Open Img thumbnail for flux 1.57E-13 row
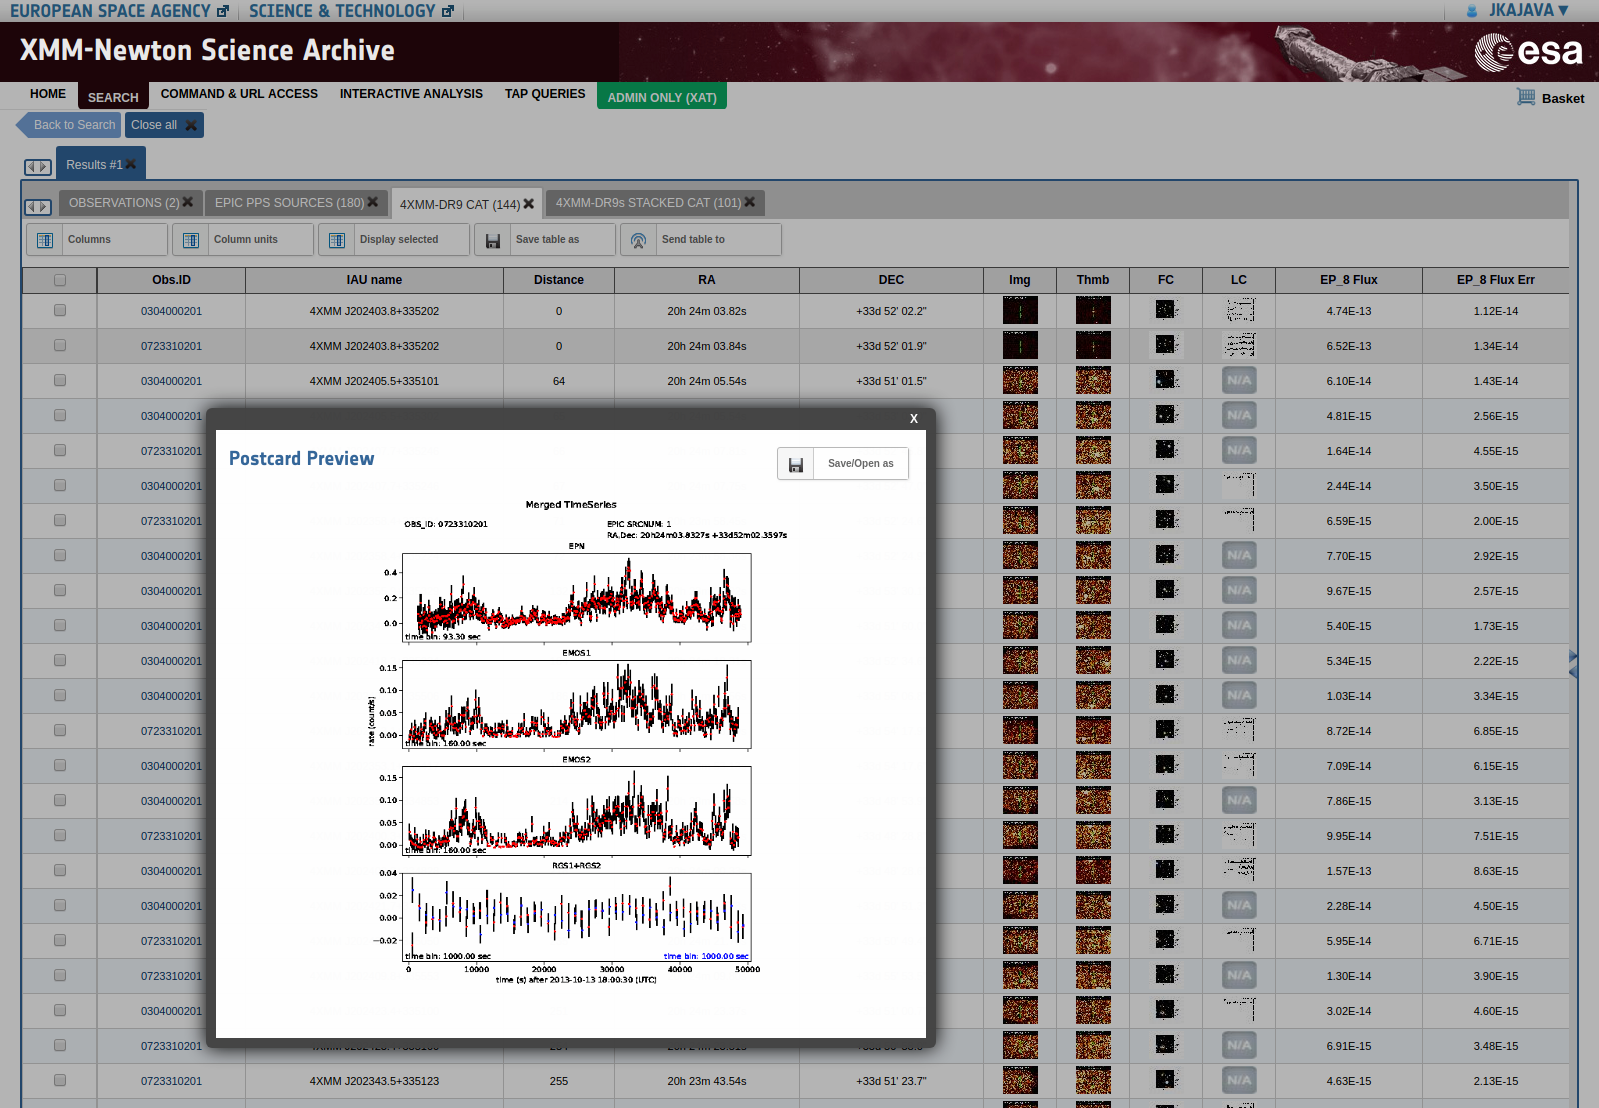The height and width of the screenshot is (1108, 1599). point(1020,871)
